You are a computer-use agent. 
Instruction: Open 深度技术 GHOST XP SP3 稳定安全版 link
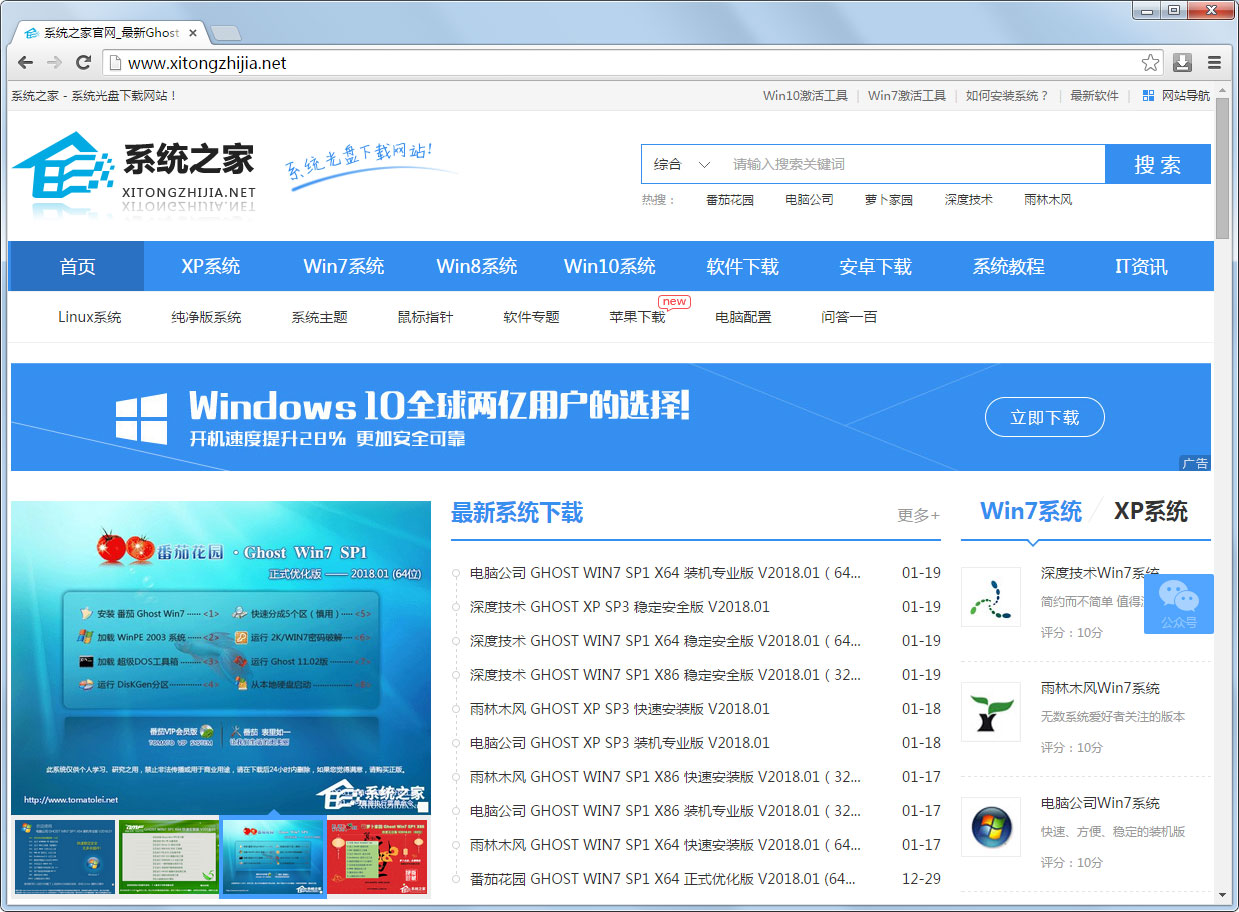coord(620,607)
